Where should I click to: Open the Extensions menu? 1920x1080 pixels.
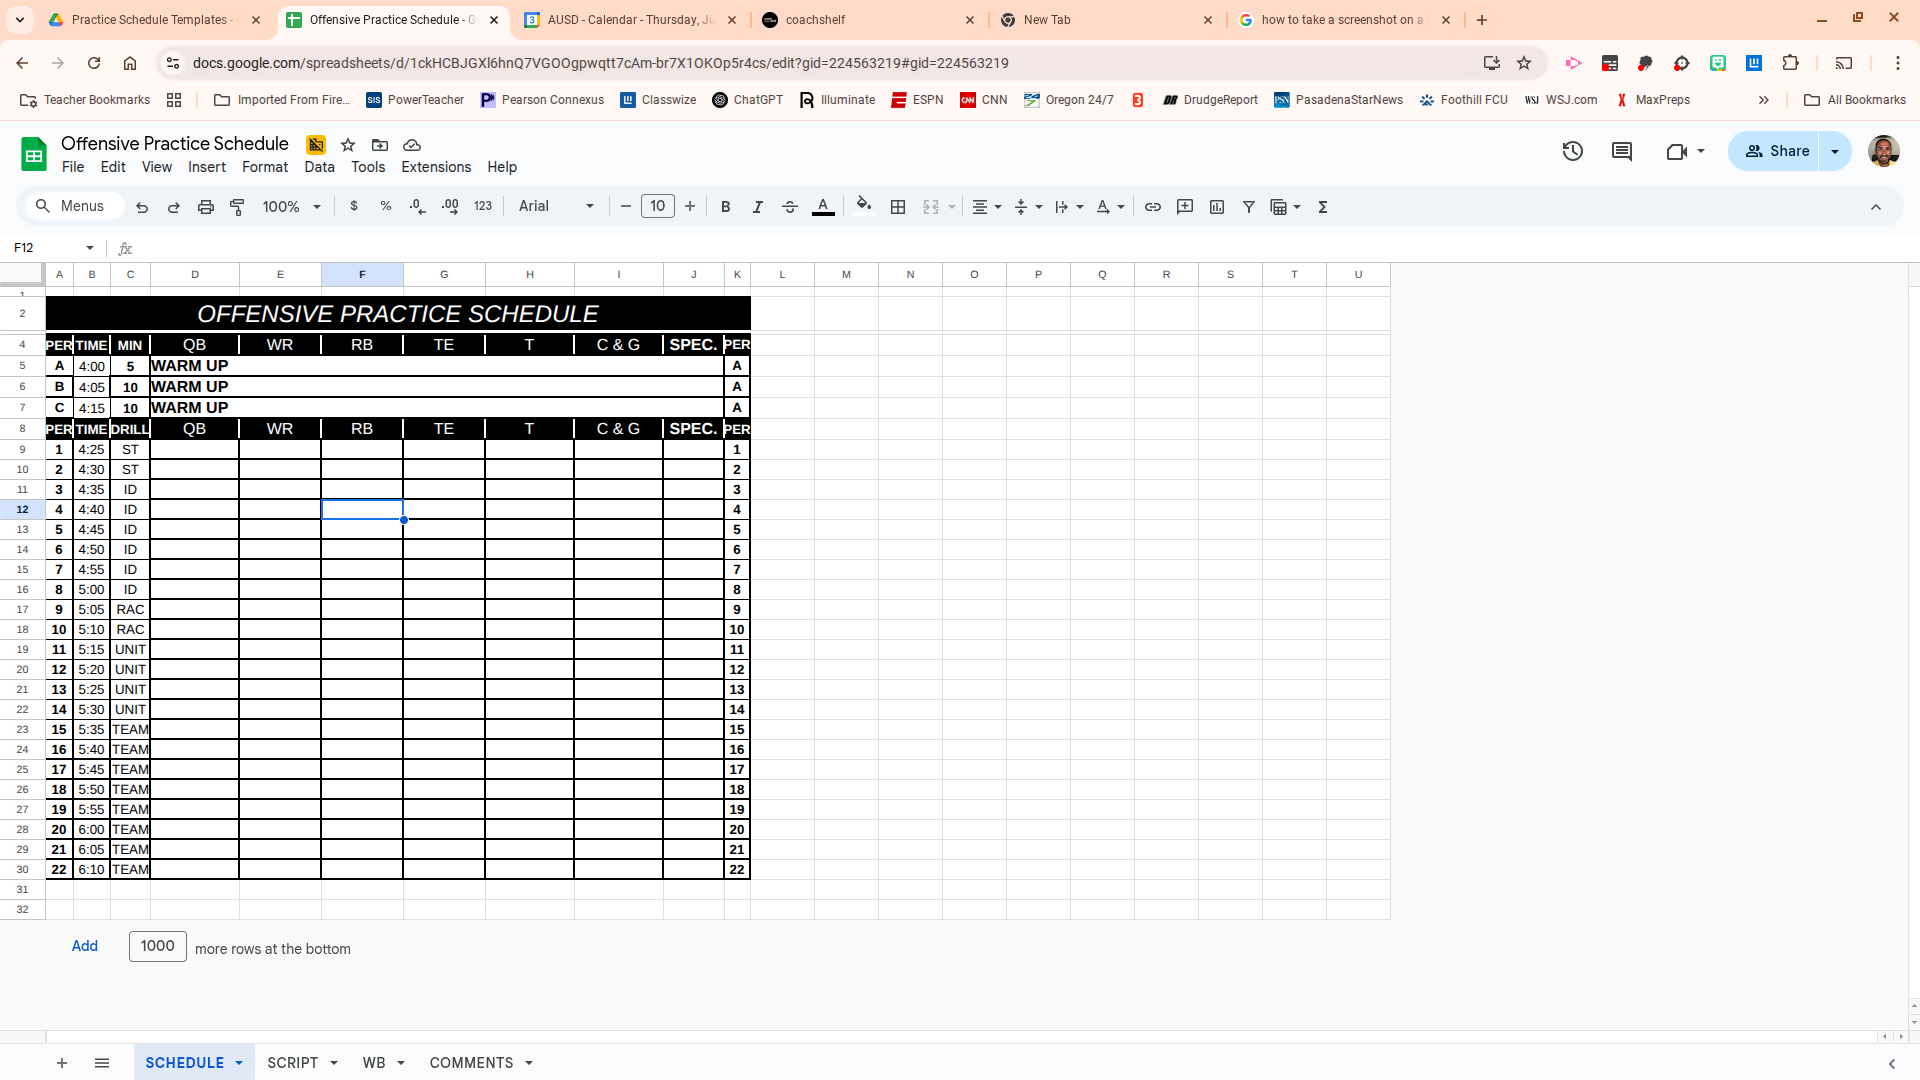436,167
